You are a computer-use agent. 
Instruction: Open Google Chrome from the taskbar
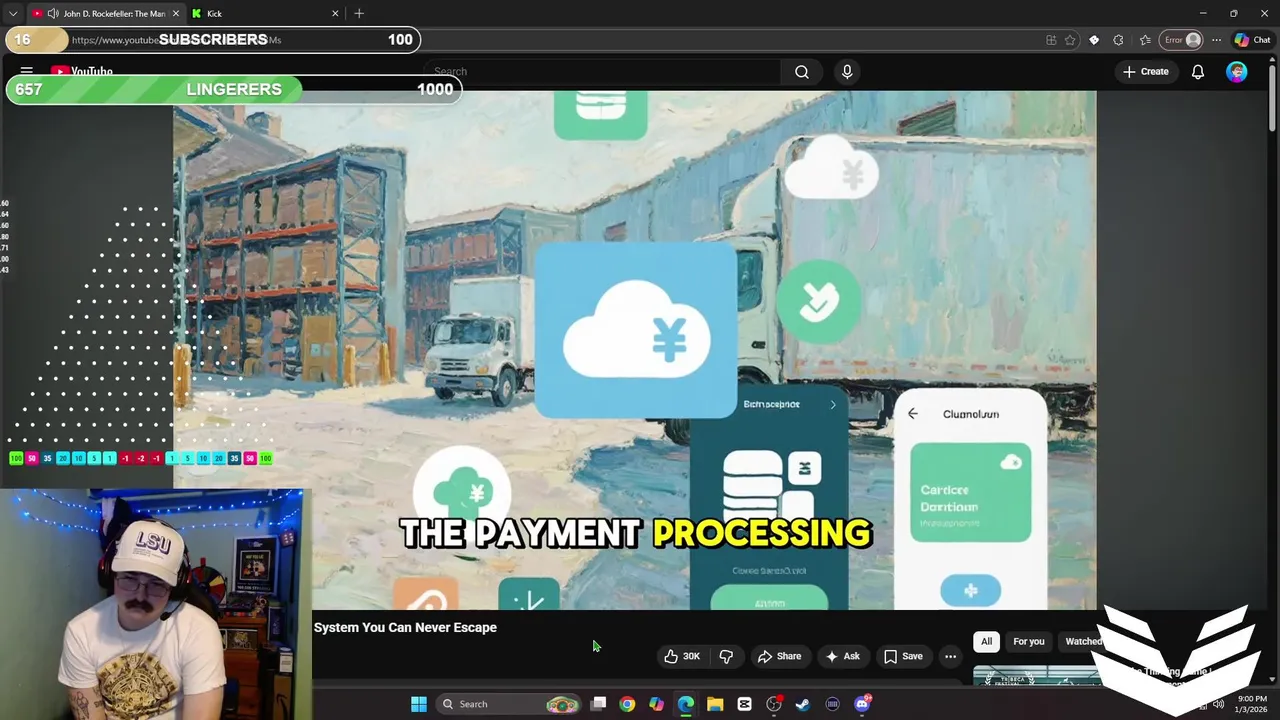tap(627, 704)
